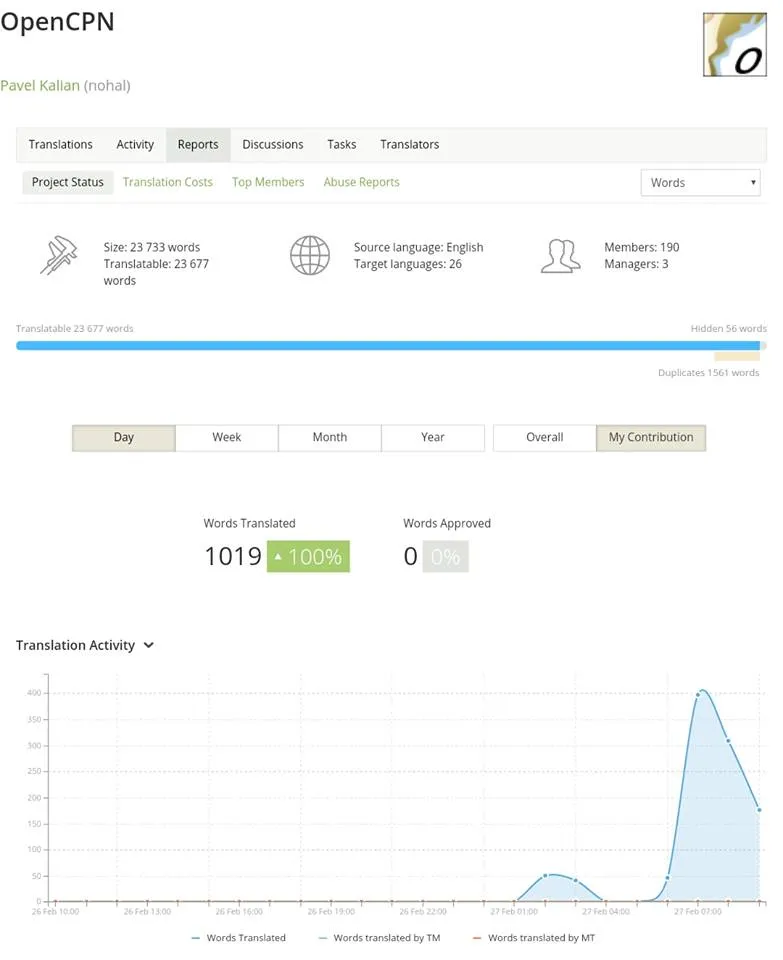Click the globe languages icon
The image size is (783, 960).
(310, 255)
